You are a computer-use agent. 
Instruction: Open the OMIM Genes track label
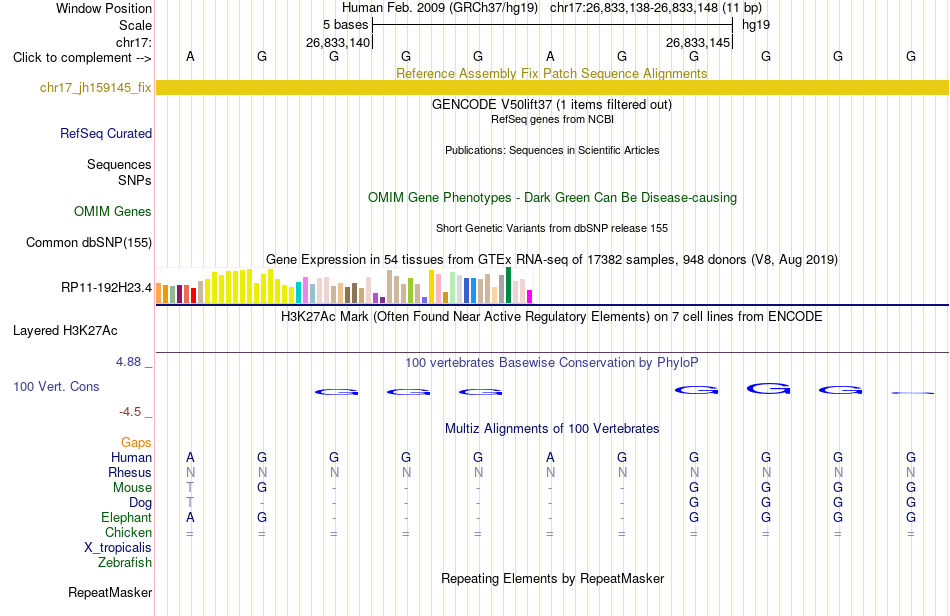113,211
